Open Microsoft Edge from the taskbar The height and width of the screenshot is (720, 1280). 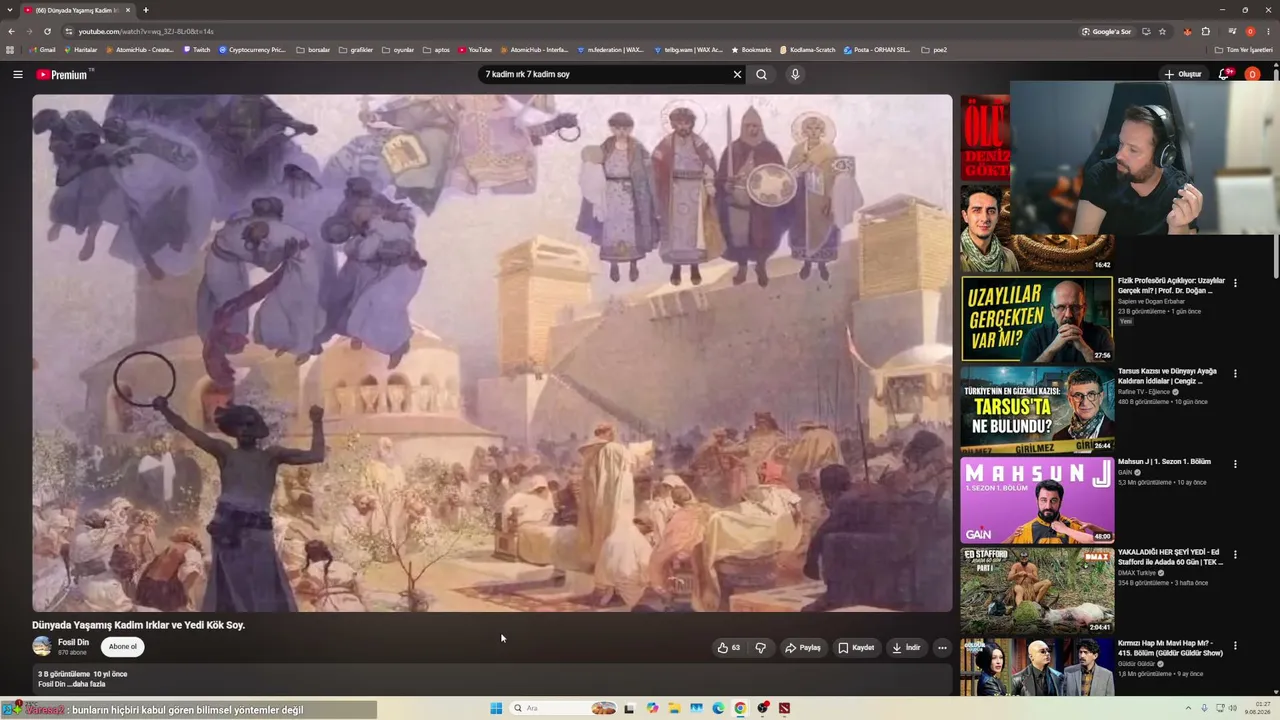coord(718,708)
